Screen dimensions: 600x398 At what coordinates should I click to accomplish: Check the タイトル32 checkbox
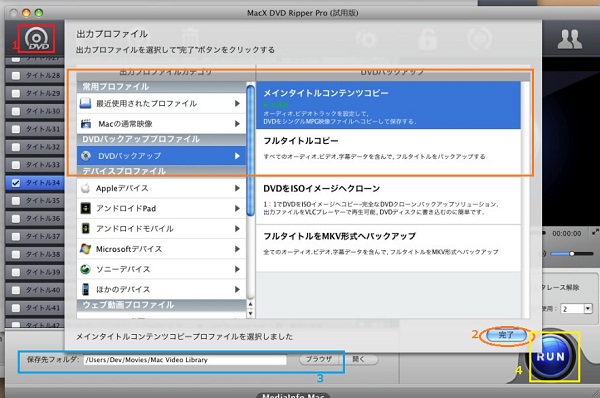pos(16,147)
